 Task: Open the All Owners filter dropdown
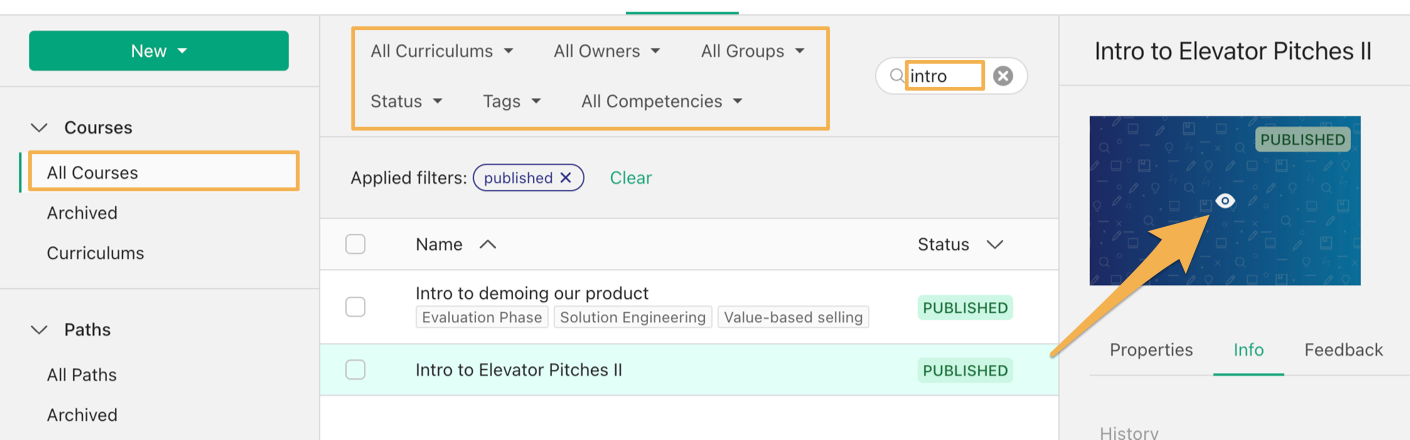607,51
